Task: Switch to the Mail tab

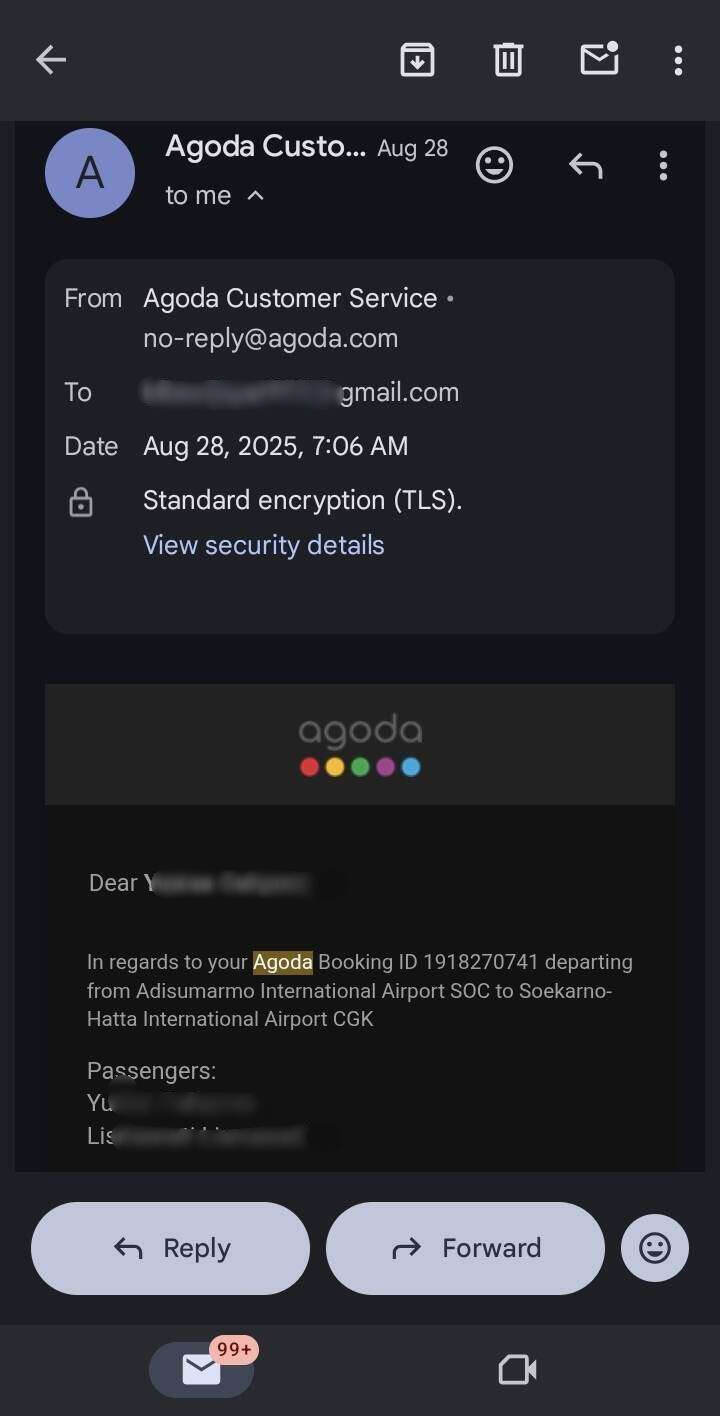Action: coord(202,1369)
